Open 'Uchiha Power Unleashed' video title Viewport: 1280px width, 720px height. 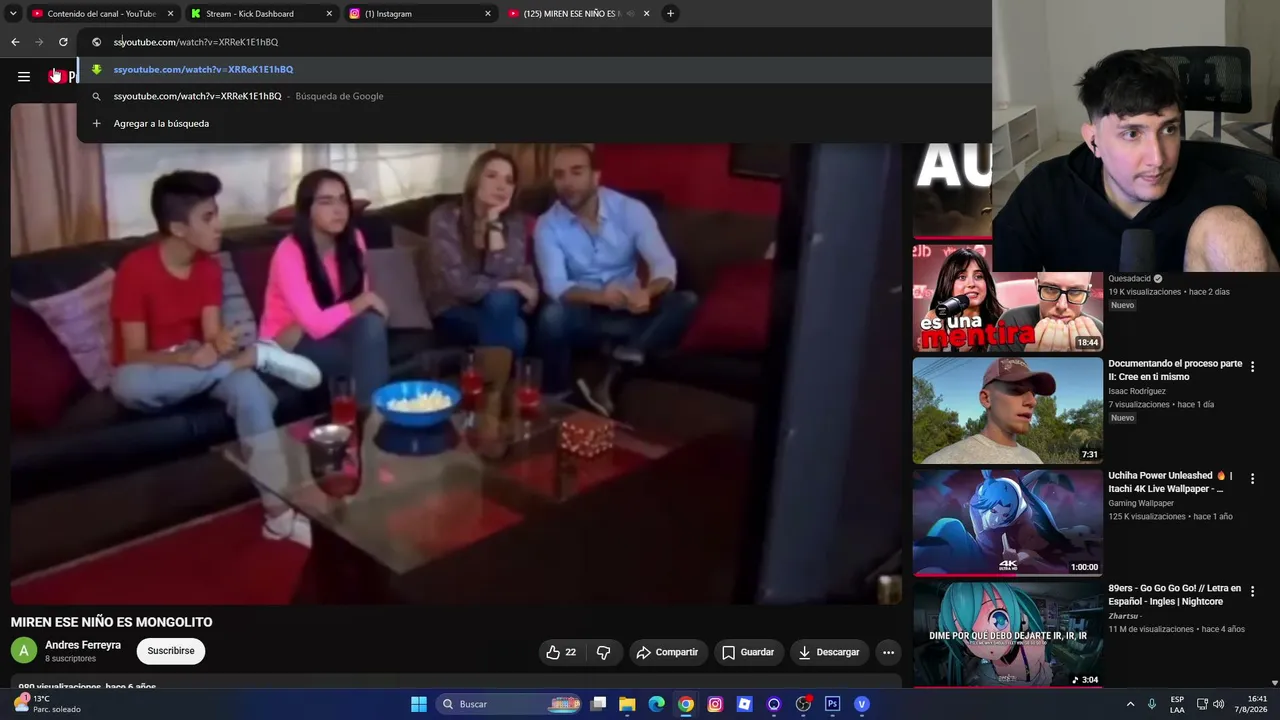pyautogui.click(x=1171, y=482)
